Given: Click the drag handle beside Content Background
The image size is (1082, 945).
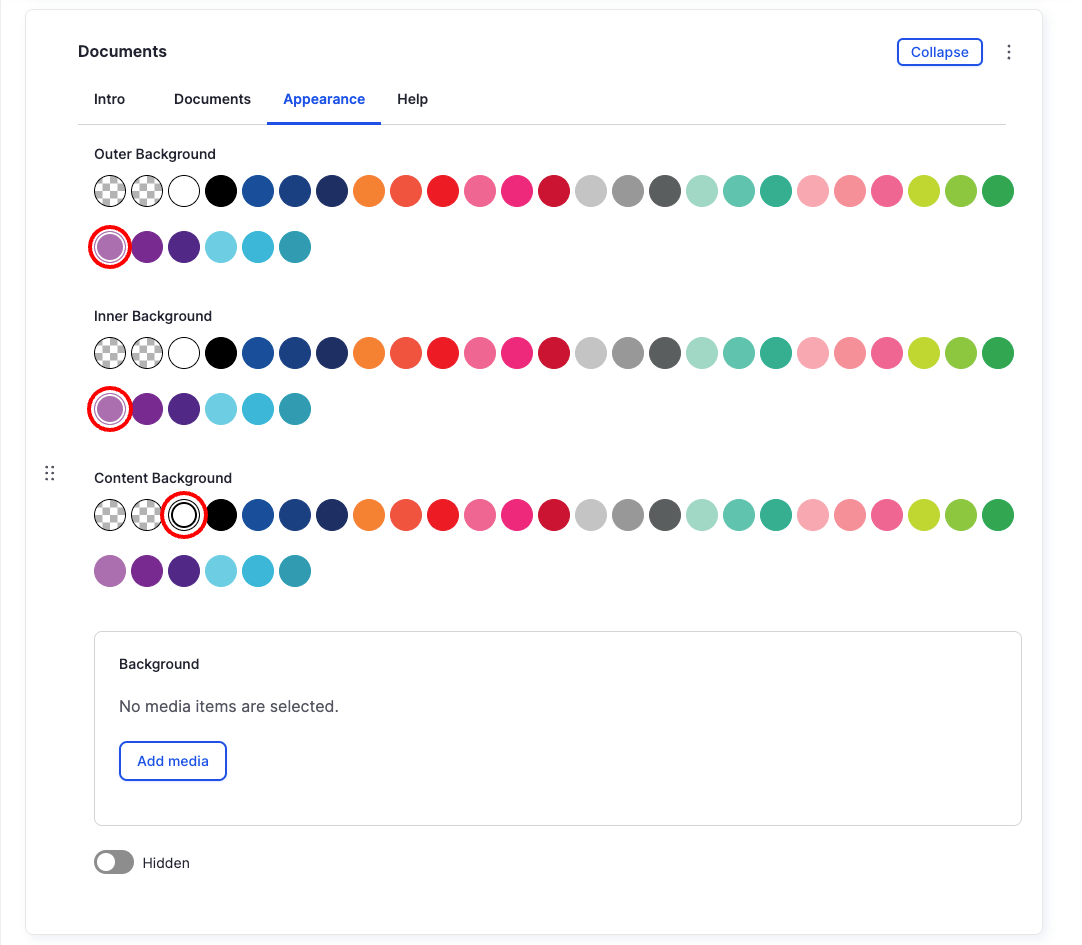Looking at the screenshot, I should pos(50,473).
